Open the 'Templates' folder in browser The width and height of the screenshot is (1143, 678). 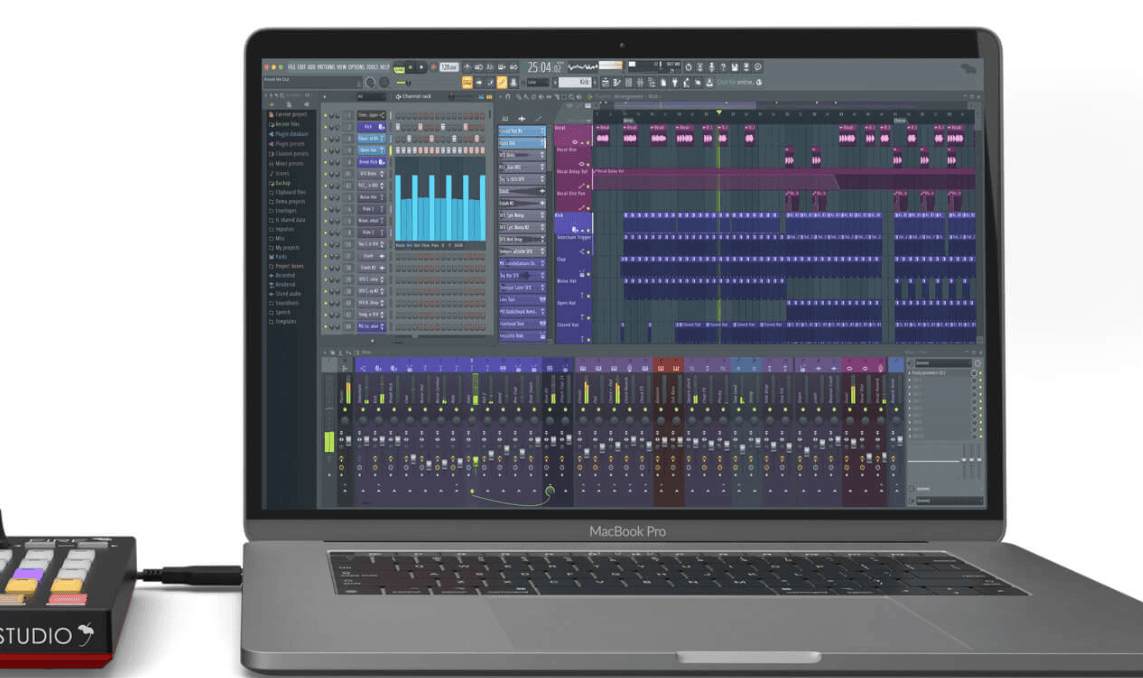[x=283, y=322]
